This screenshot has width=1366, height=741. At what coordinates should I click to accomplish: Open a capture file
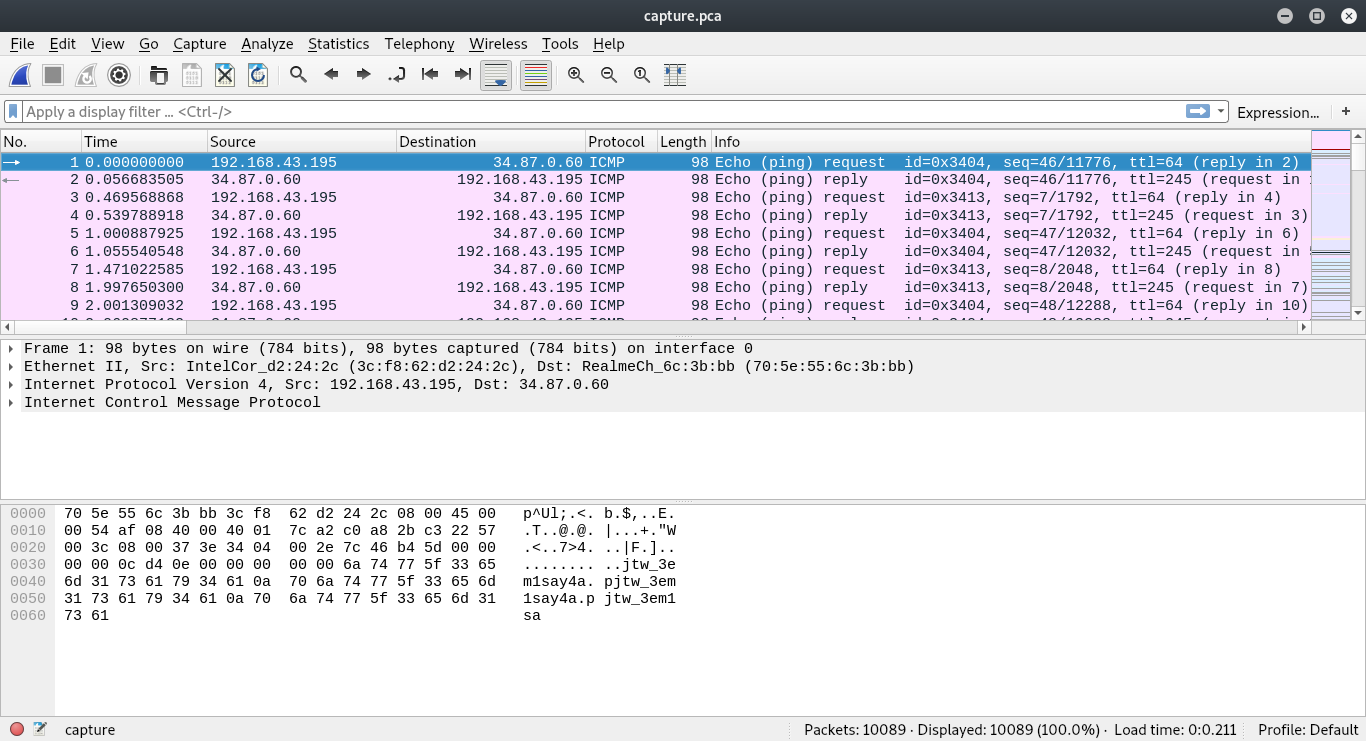click(159, 75)
